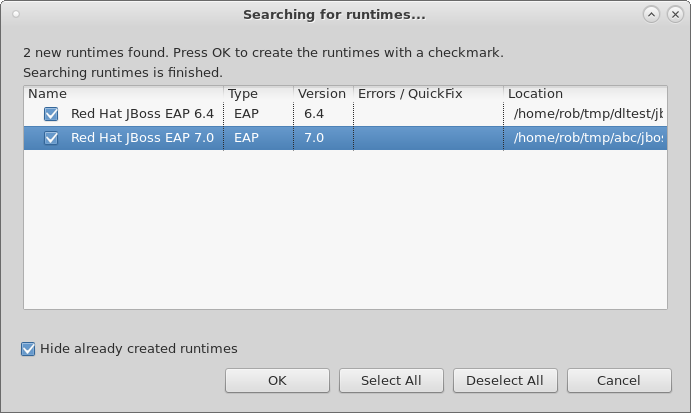
Task: Click the Type column header
Action: (258, 94)
